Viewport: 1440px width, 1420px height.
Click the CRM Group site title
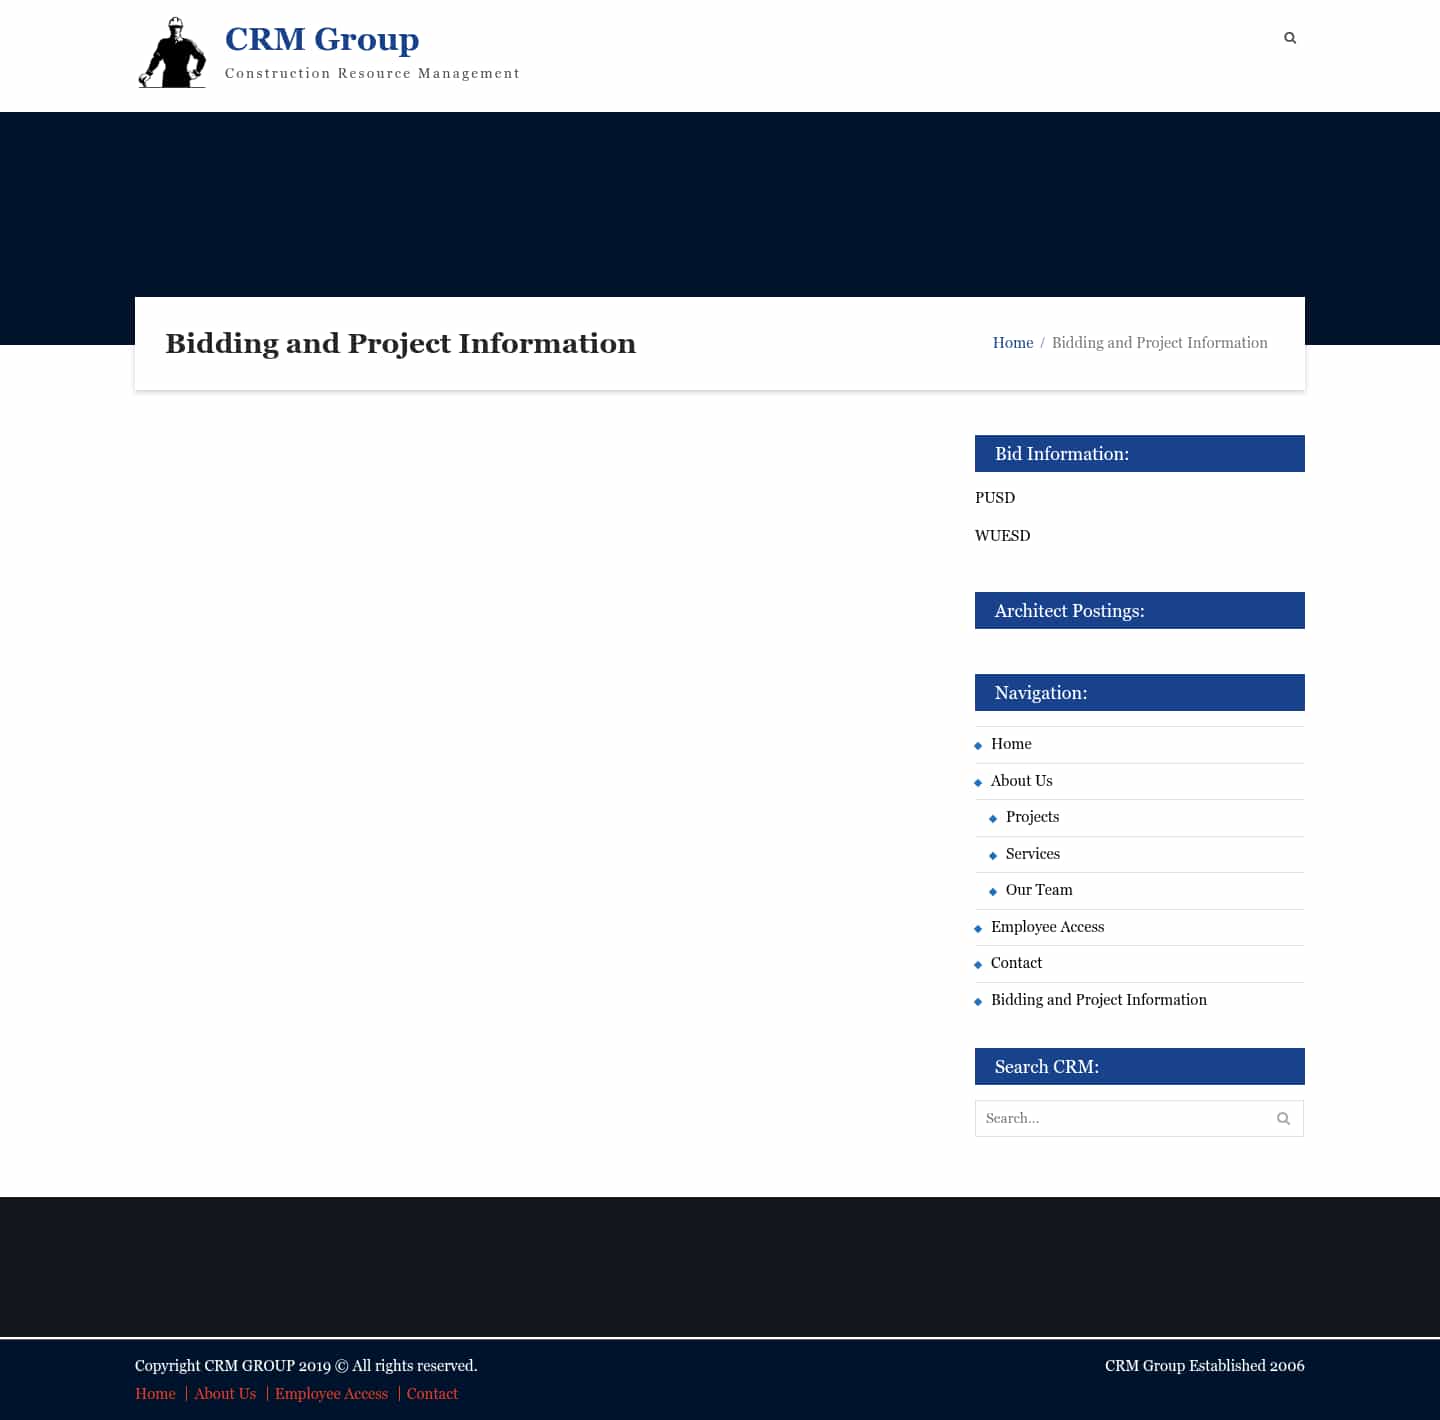coord(323,39)
